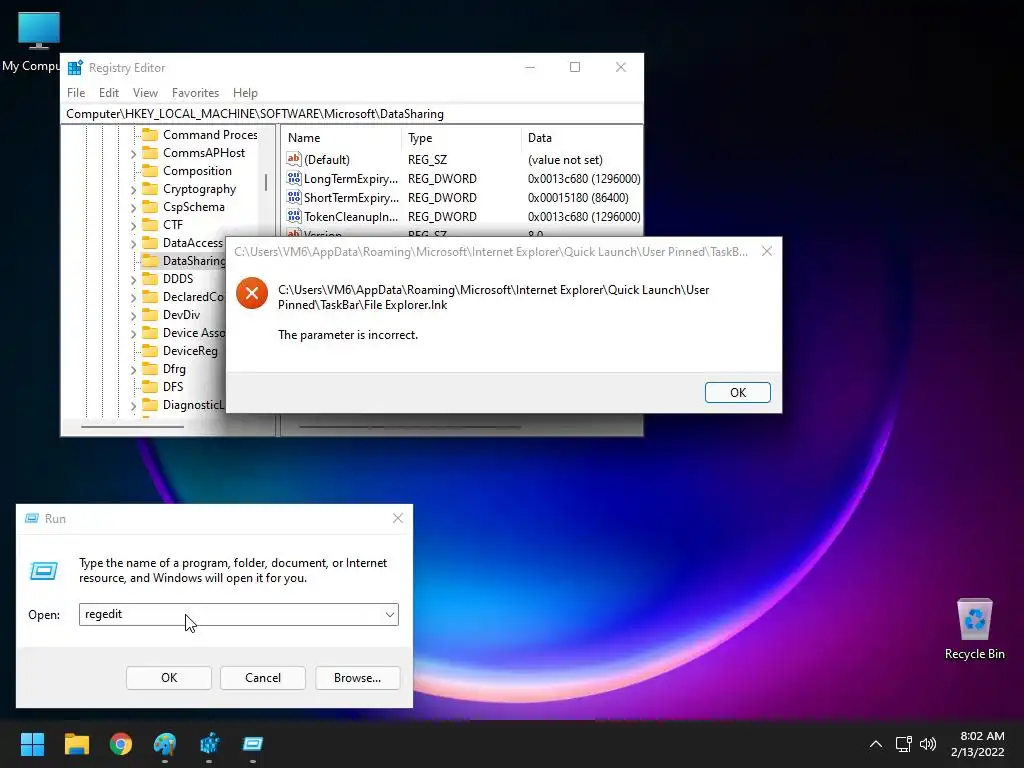Image resolution: width=1024 pixels, height=768 pixels.
Task: Select the Recycle Bin desktop icon
Action: [x=974, y=630]
